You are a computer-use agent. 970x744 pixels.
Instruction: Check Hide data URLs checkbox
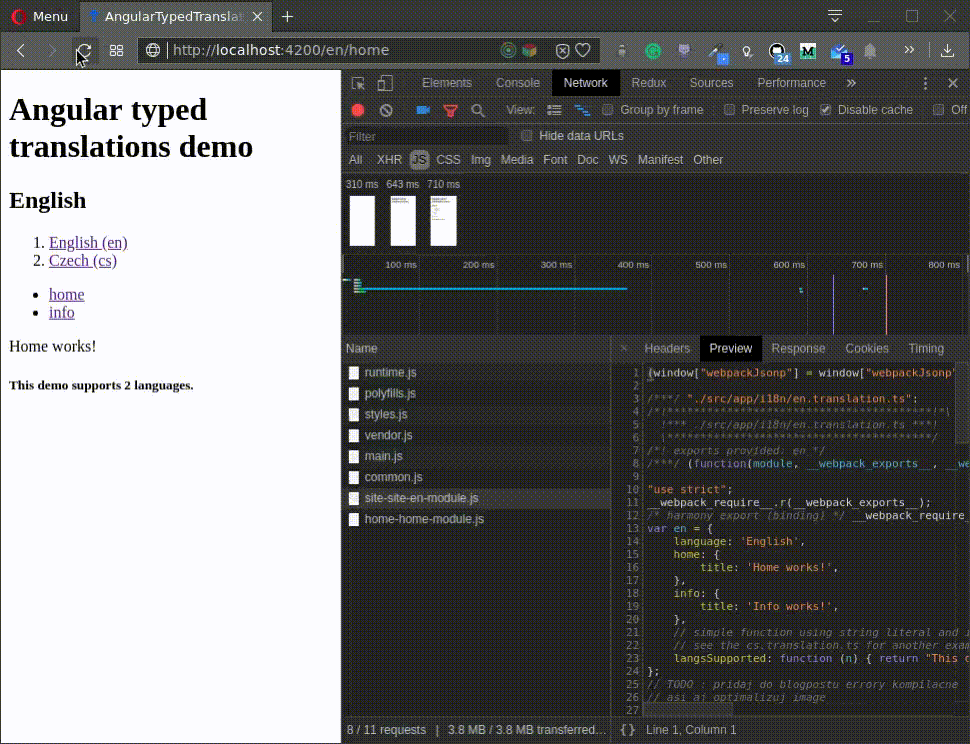tap(526, 136)
